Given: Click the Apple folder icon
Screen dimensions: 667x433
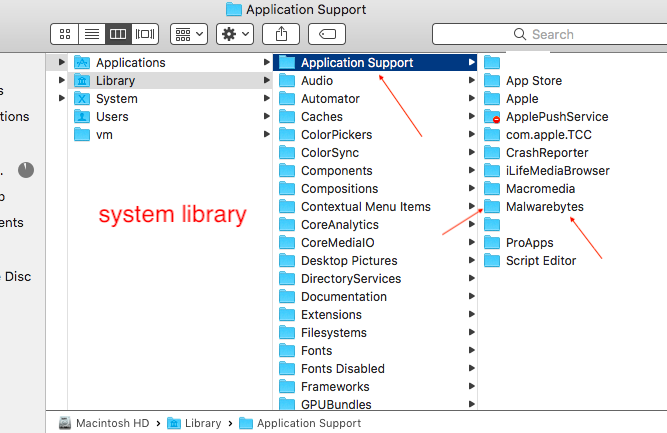Looking at the screenshot, I should click(x=492, y=99).
